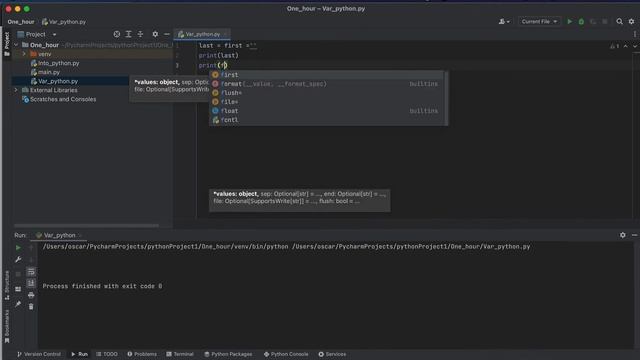Choose 'flush=' from autocomplete list

tap(328, 93)
